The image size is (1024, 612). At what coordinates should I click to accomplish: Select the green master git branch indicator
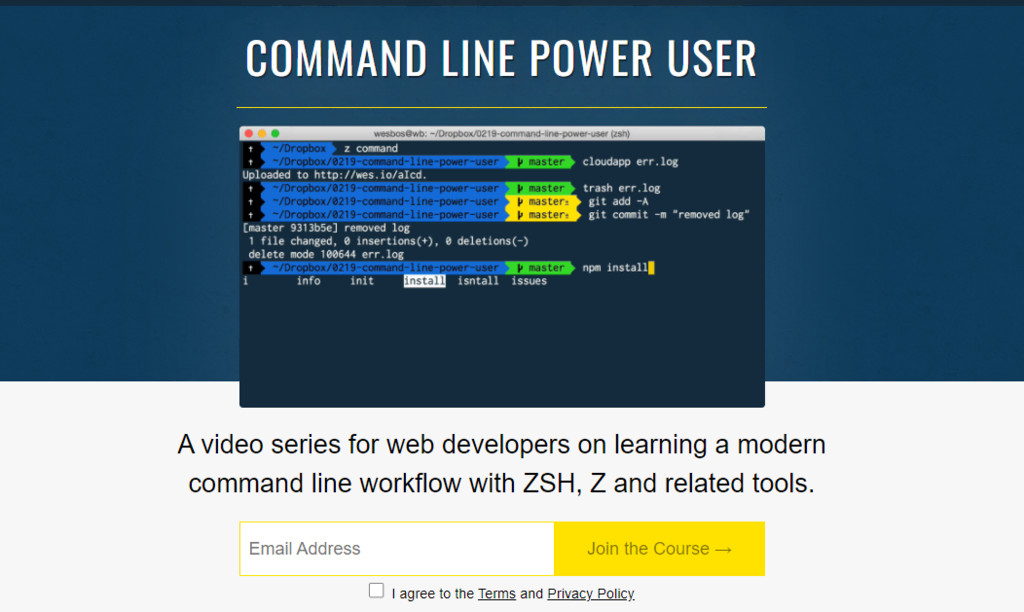pos(543,161)
